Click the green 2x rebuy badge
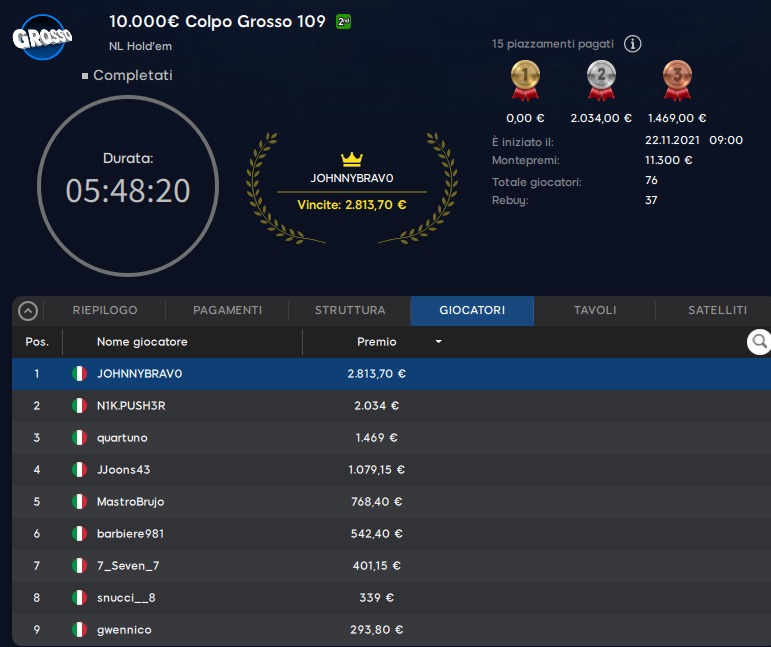The width and height of the screenshot is (771, 647). point(343,22)
